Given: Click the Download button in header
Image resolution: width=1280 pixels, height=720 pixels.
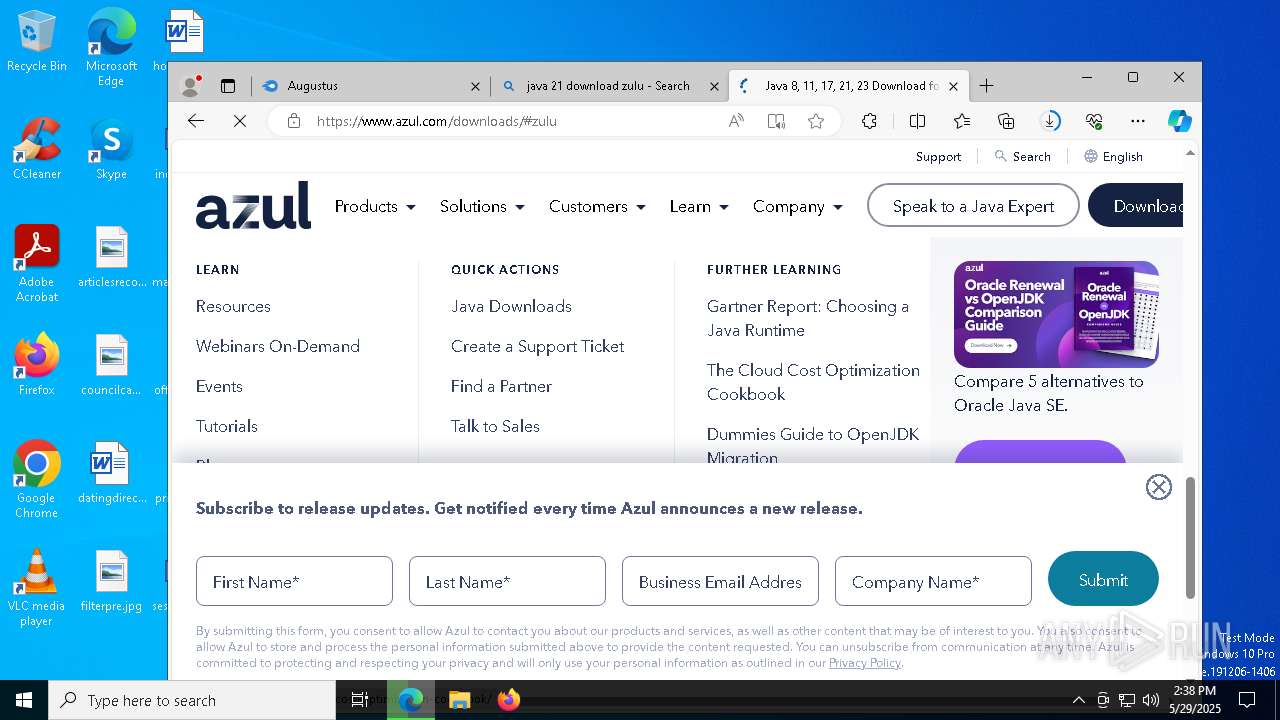Looking at the screenshot, I should coord(1136,206).
